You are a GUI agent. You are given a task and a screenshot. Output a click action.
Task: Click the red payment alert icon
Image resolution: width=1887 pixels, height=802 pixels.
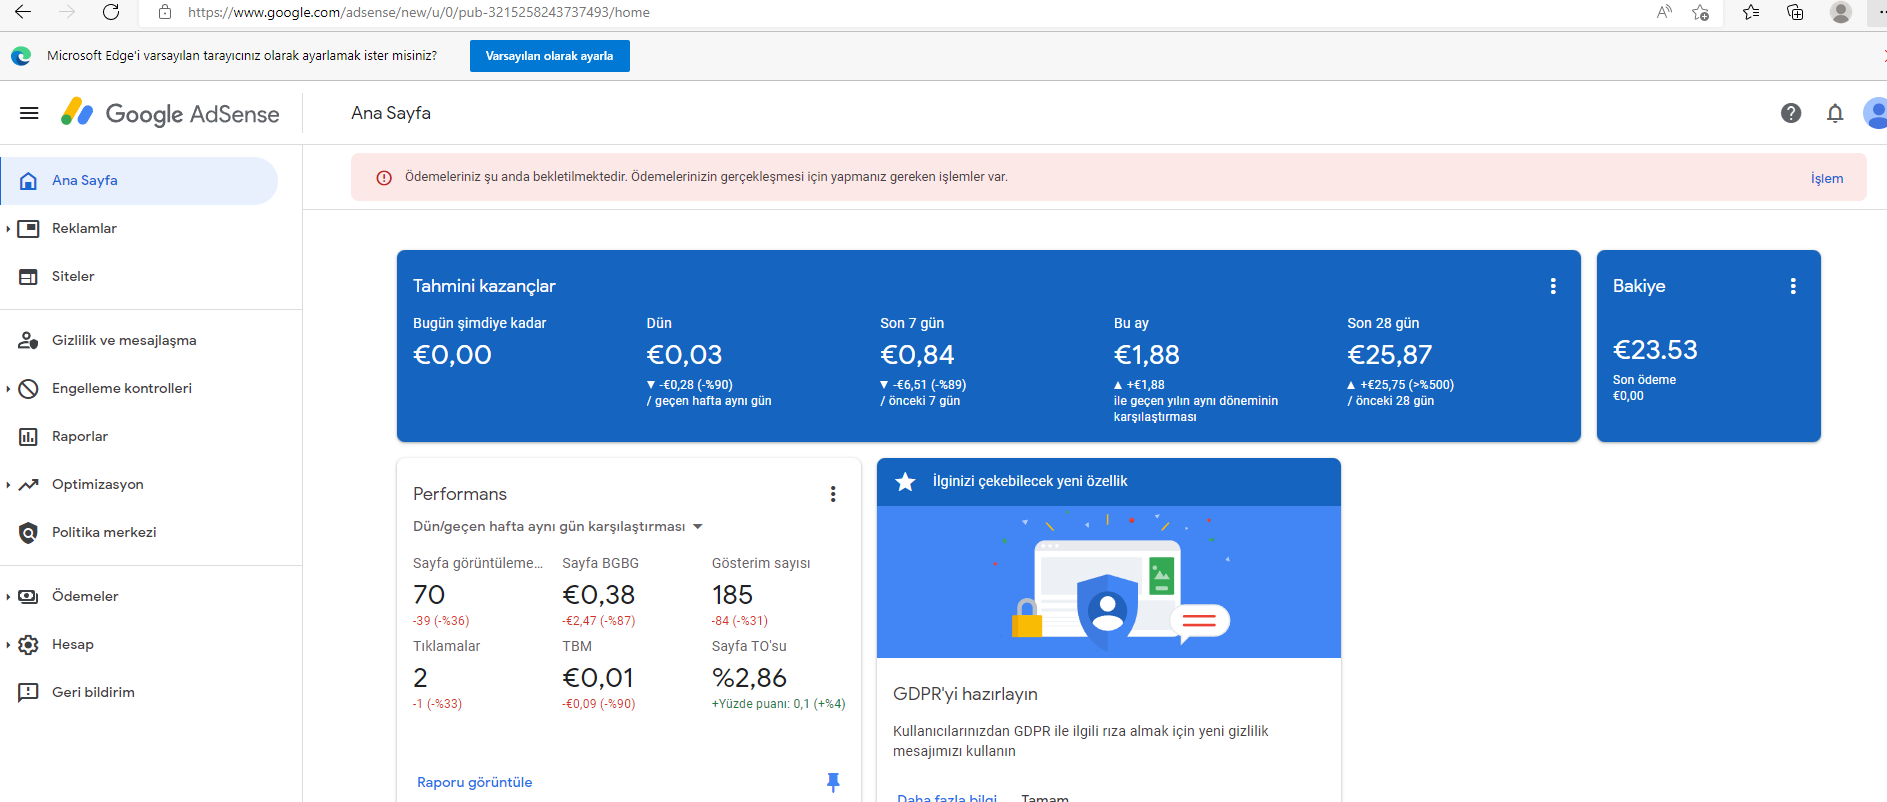point(384,178)
